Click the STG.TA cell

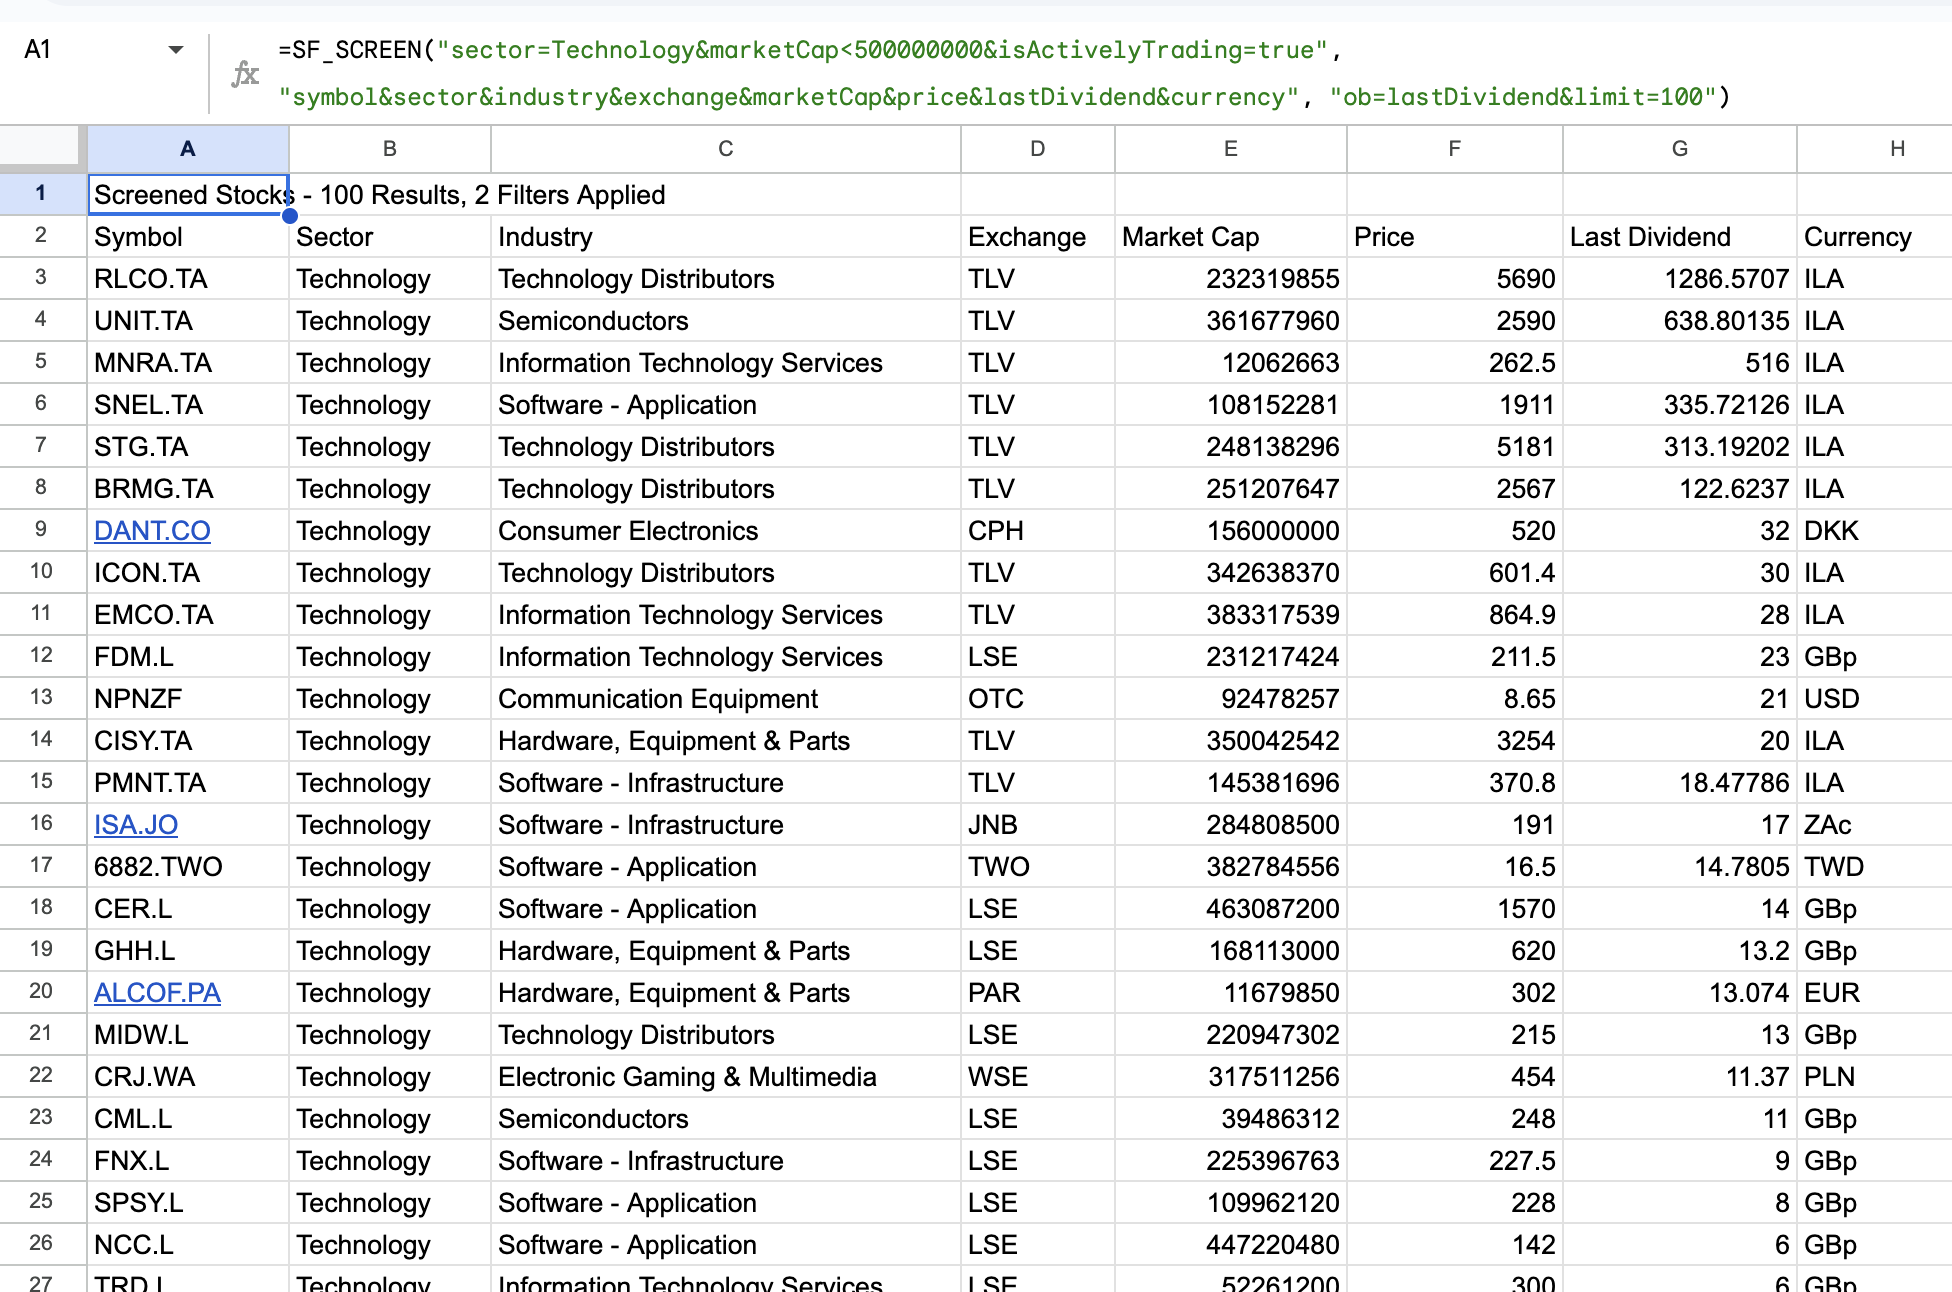pos(188,447)
